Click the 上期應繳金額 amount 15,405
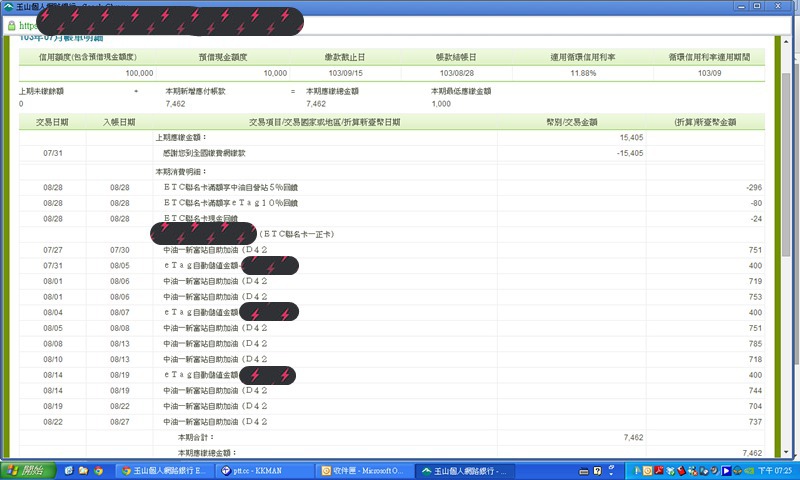Image resolution: width=800 pixels, height=480 pixels. (x=631, y=137)
